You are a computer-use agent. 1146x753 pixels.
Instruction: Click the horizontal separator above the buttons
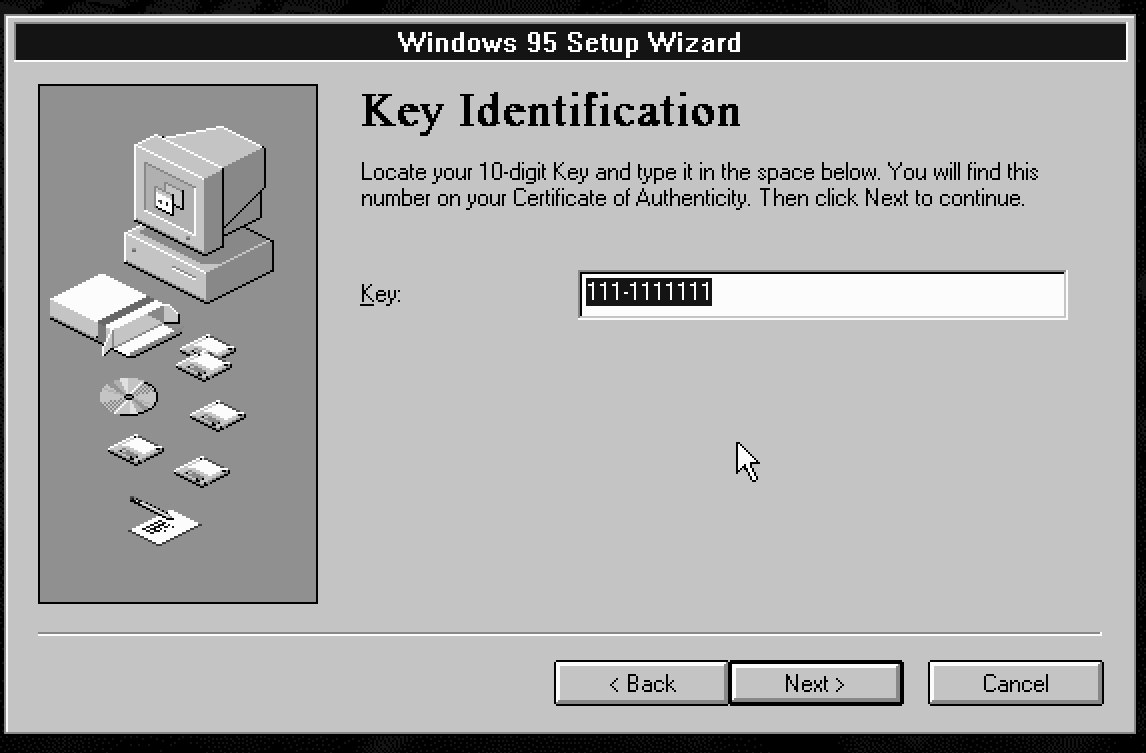tap(569, 634)
